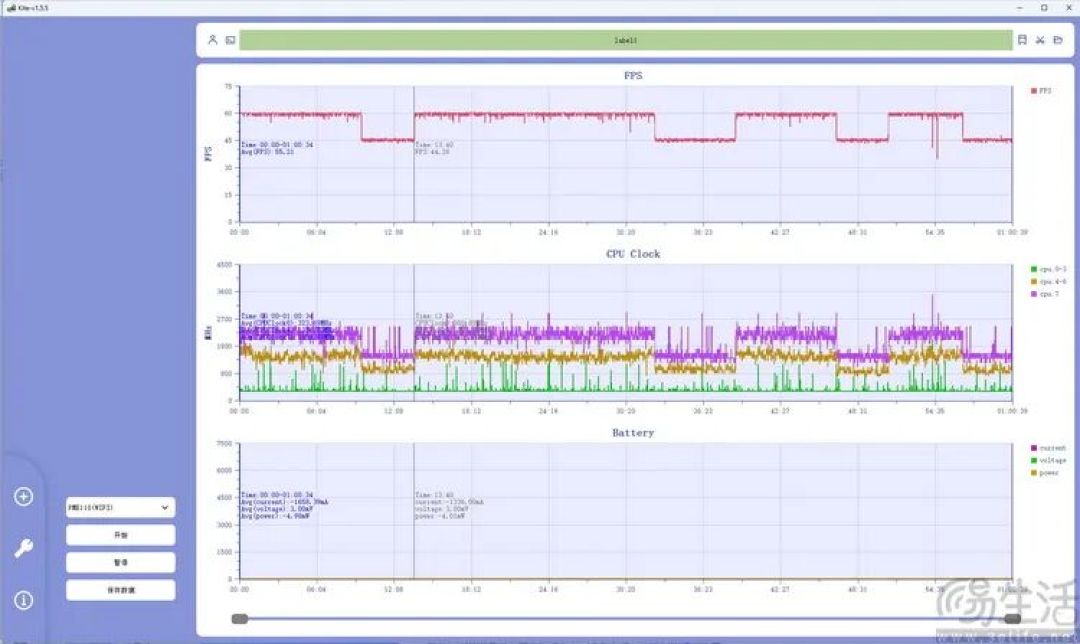Click the save data button in left panel
Viewport: 1080px width, 644px height.
pyautogui.click(x=121, y=590)
